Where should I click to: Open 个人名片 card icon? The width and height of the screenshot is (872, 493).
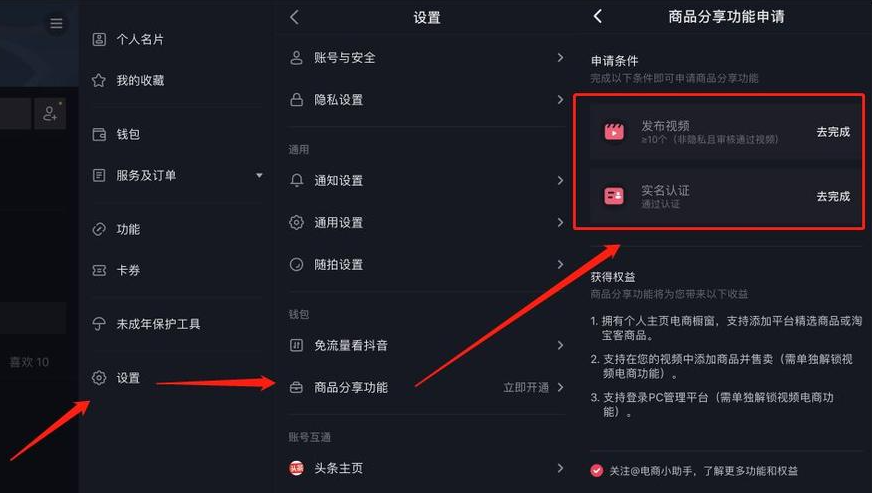[x=99, y=40]
